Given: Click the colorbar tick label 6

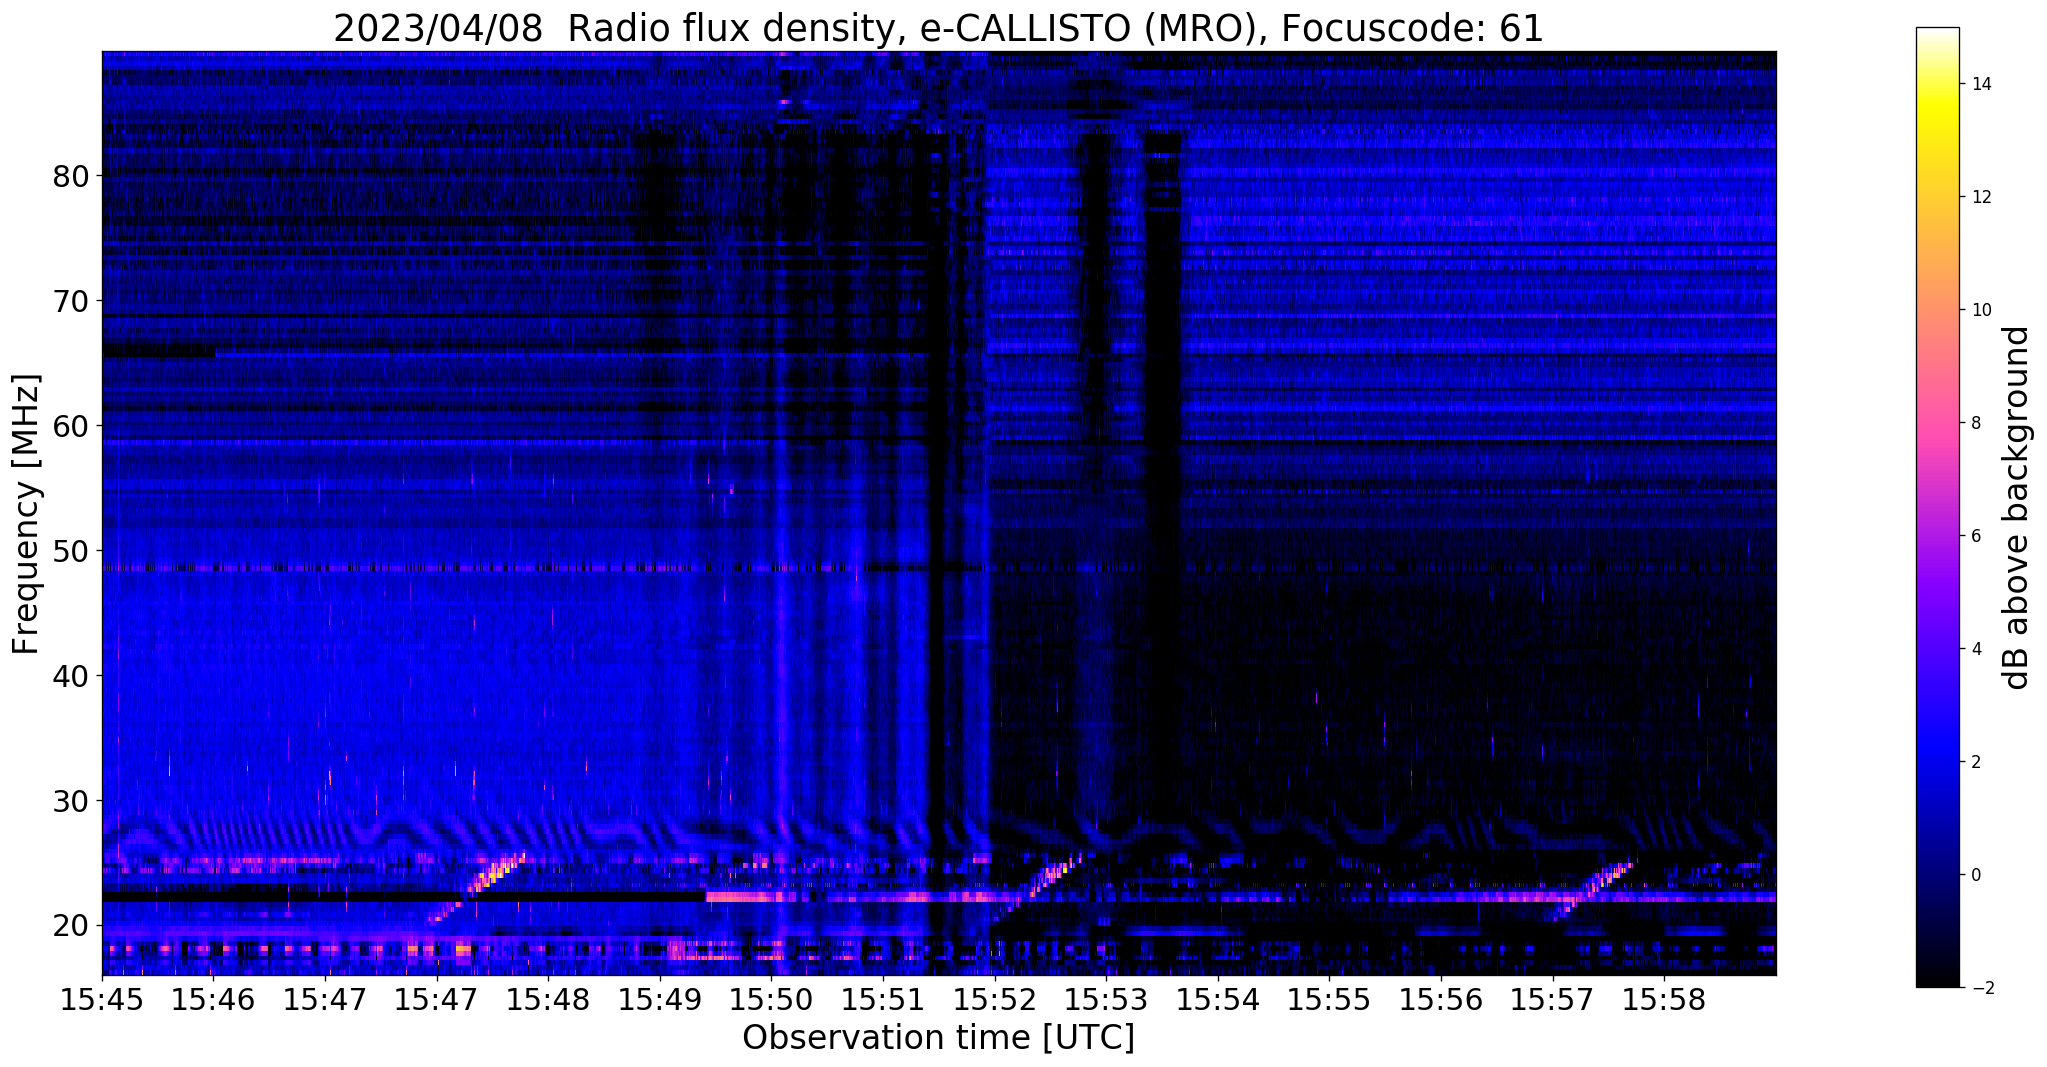Looking at the screenshot, I should point(1976,536).
